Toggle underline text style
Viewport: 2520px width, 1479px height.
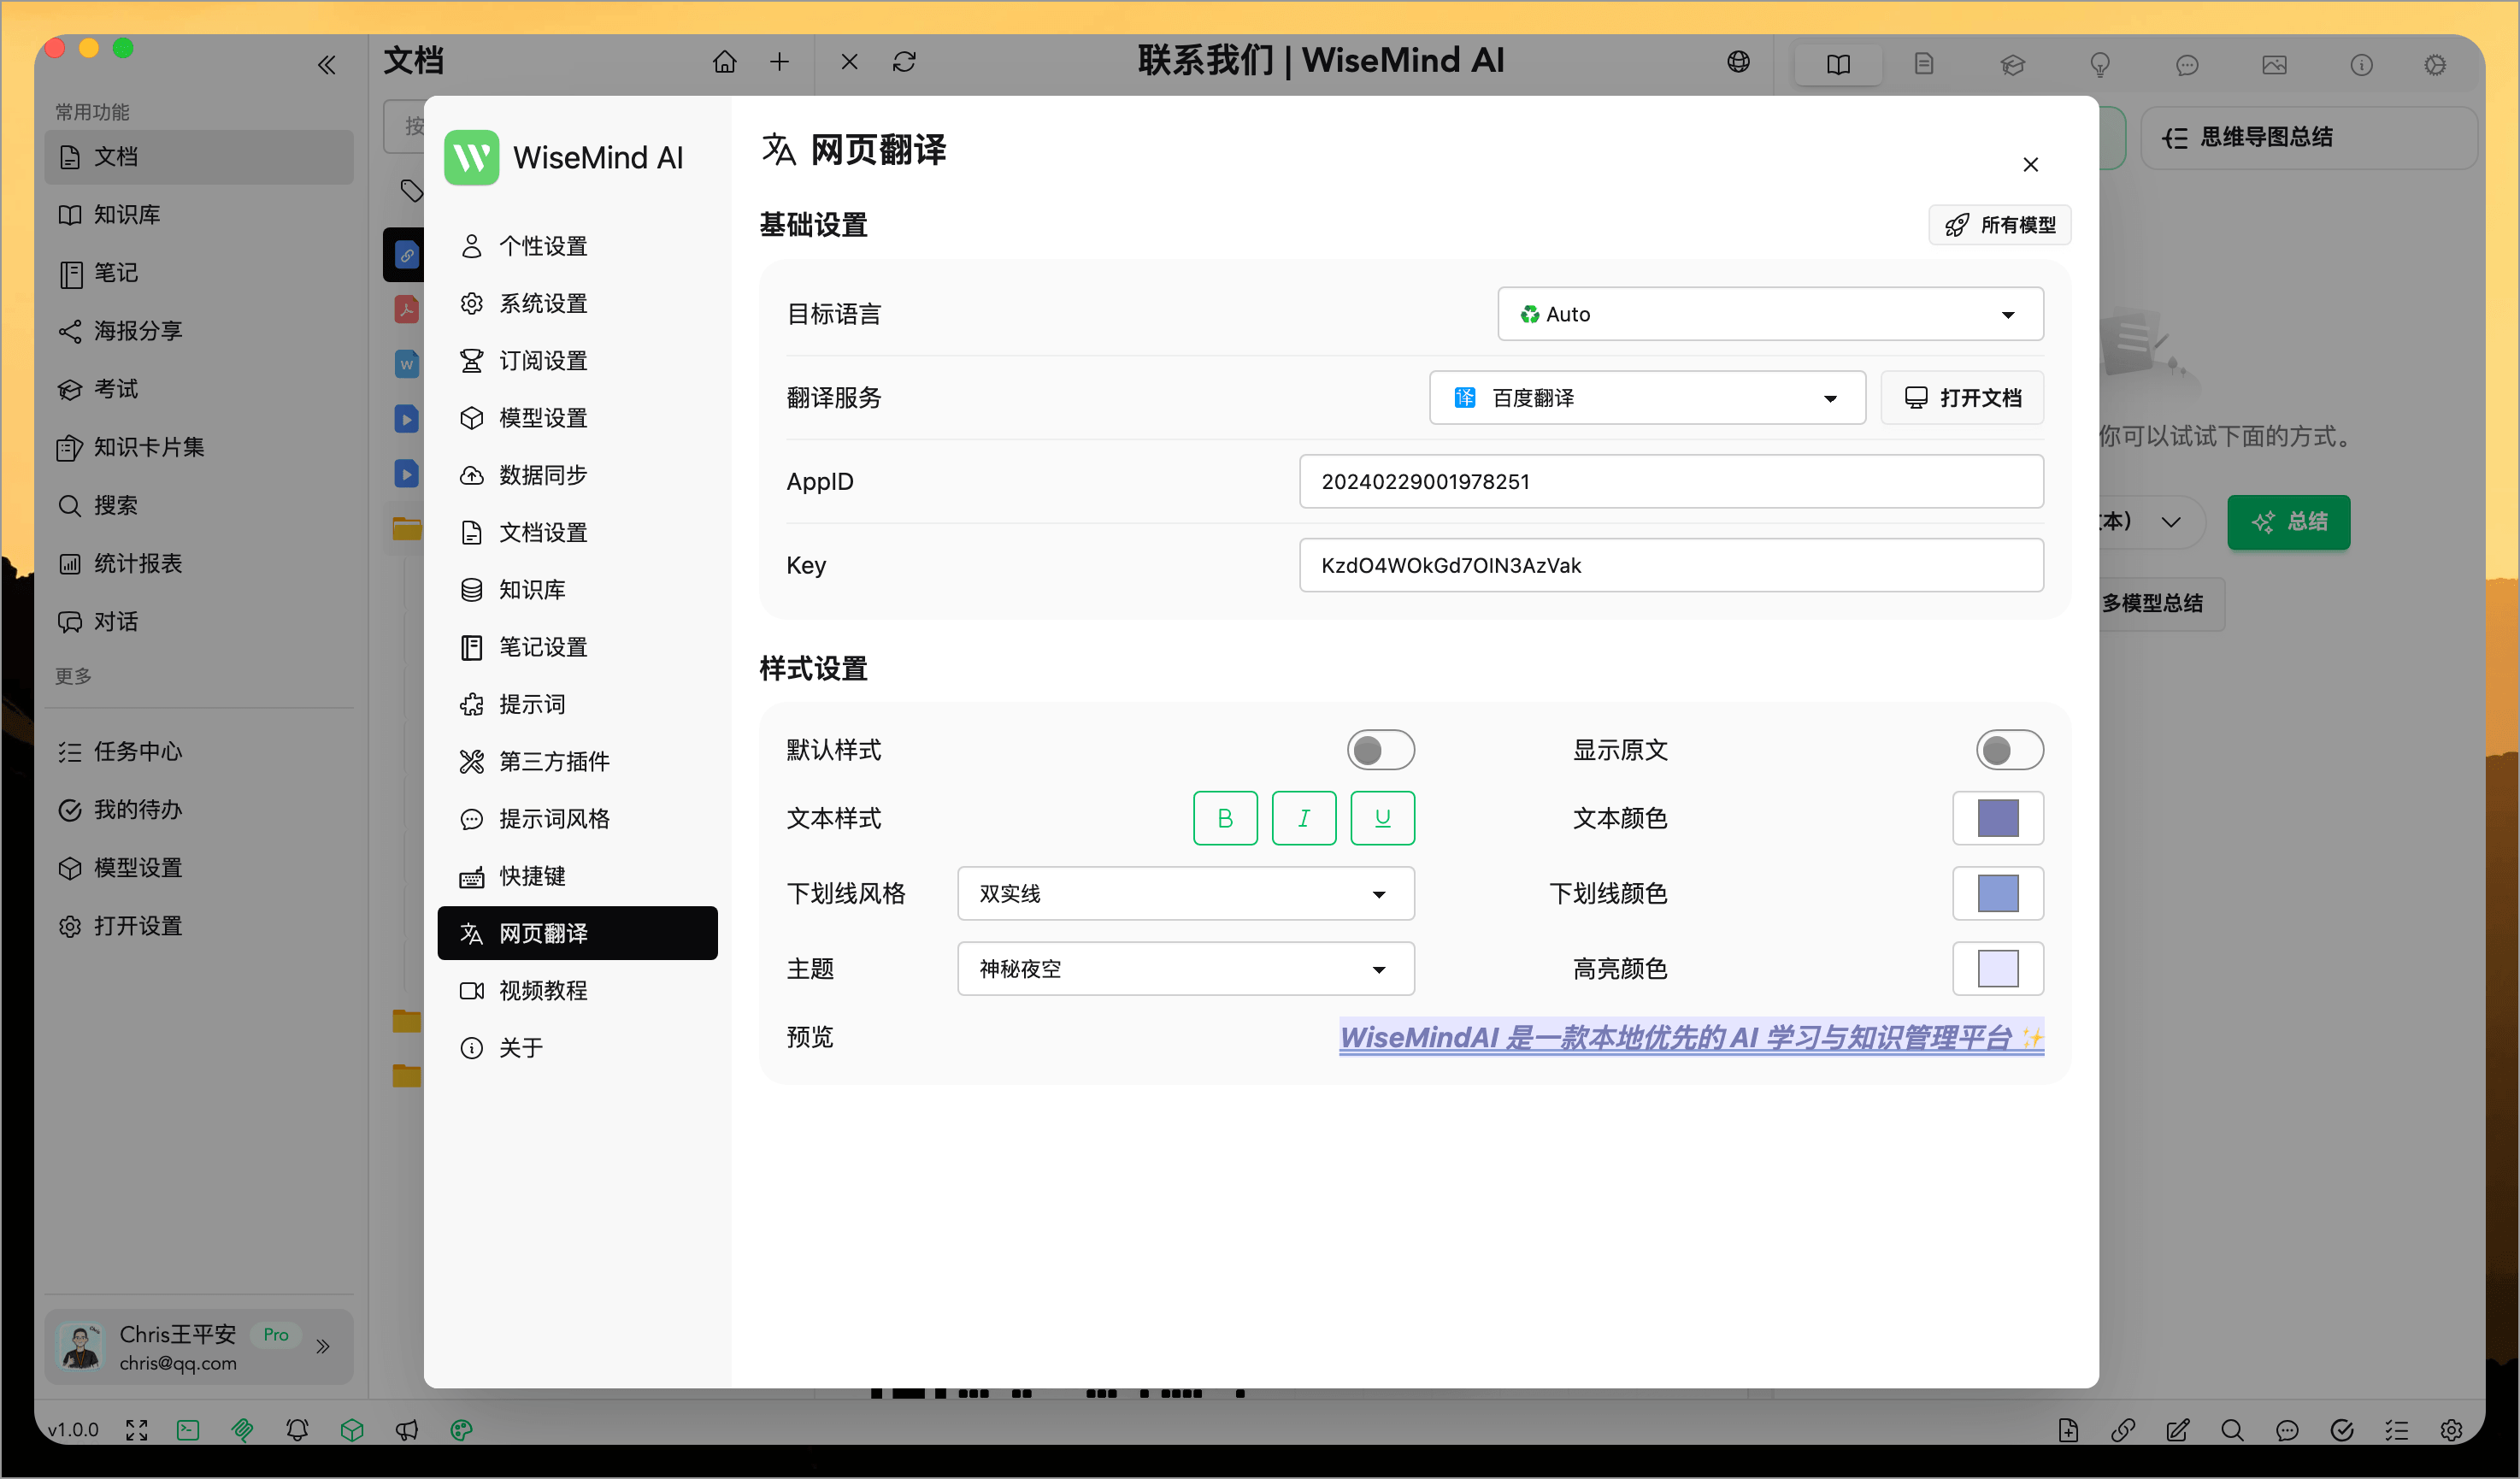point(1382,817)
